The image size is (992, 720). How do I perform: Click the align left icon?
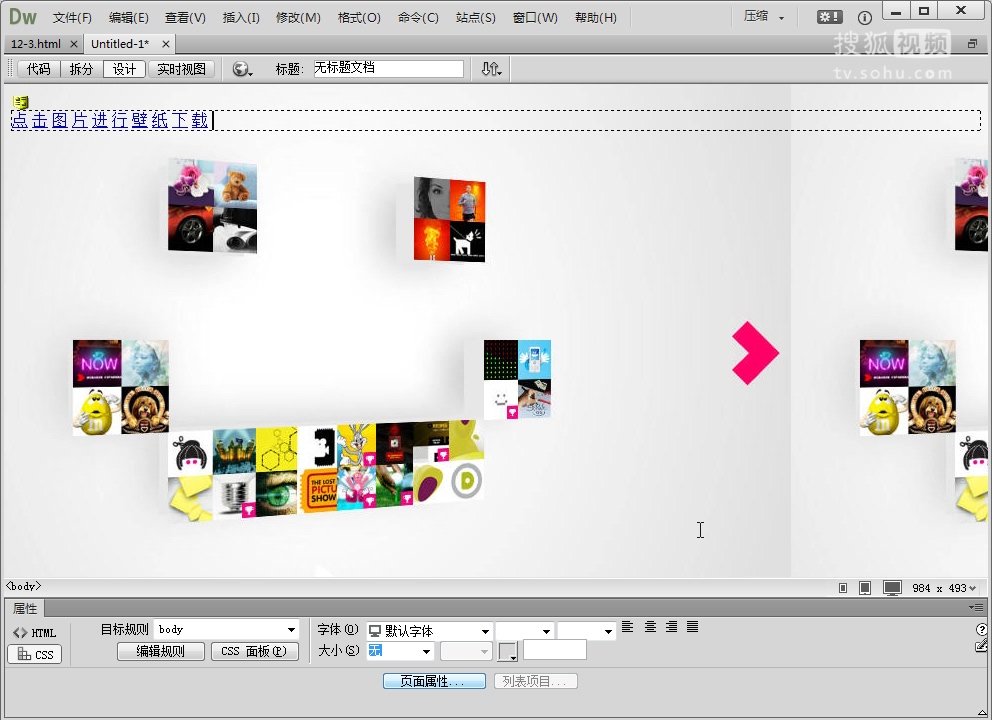[628, 627]
